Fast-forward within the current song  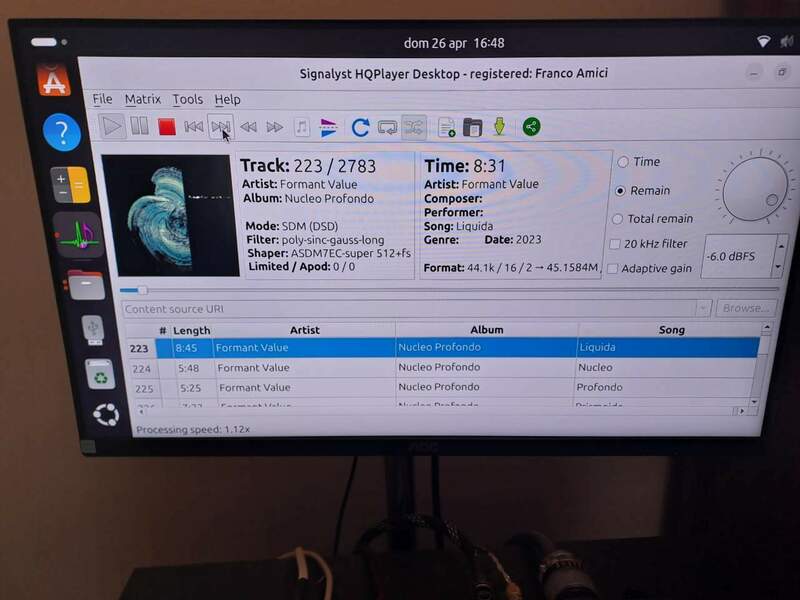pos(274,127)
